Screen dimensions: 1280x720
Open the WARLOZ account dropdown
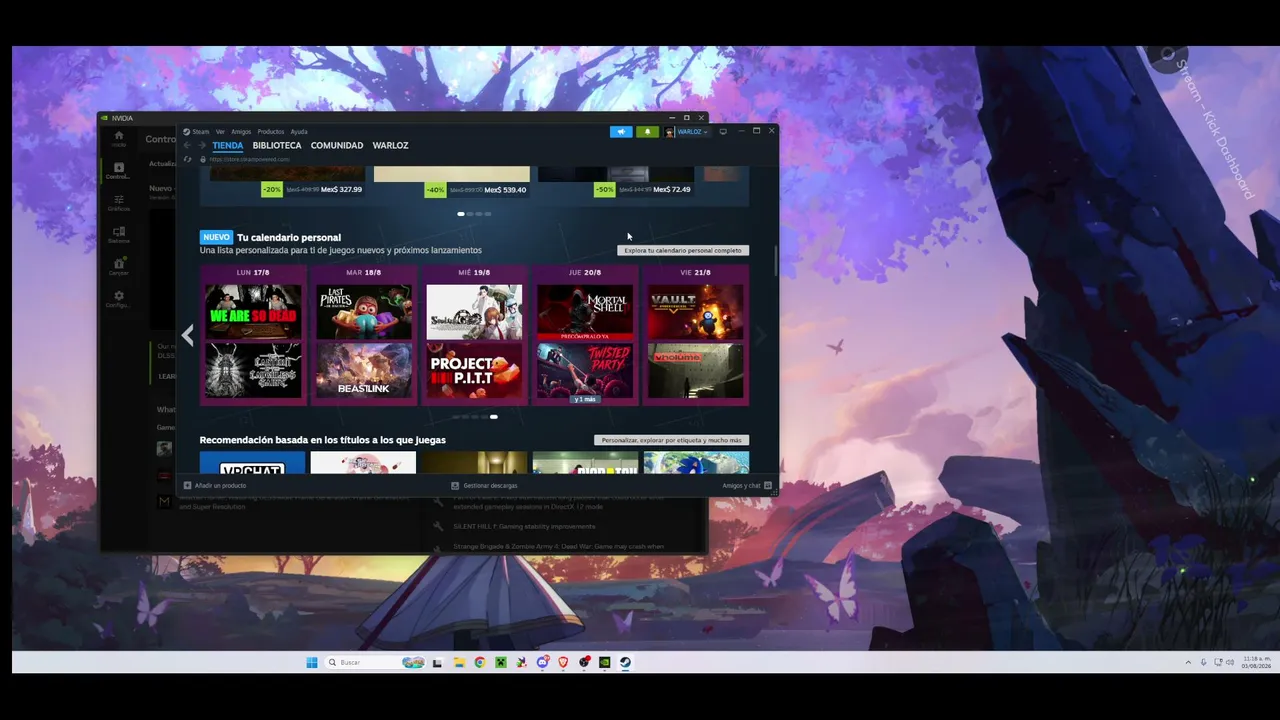click(692, 132)
